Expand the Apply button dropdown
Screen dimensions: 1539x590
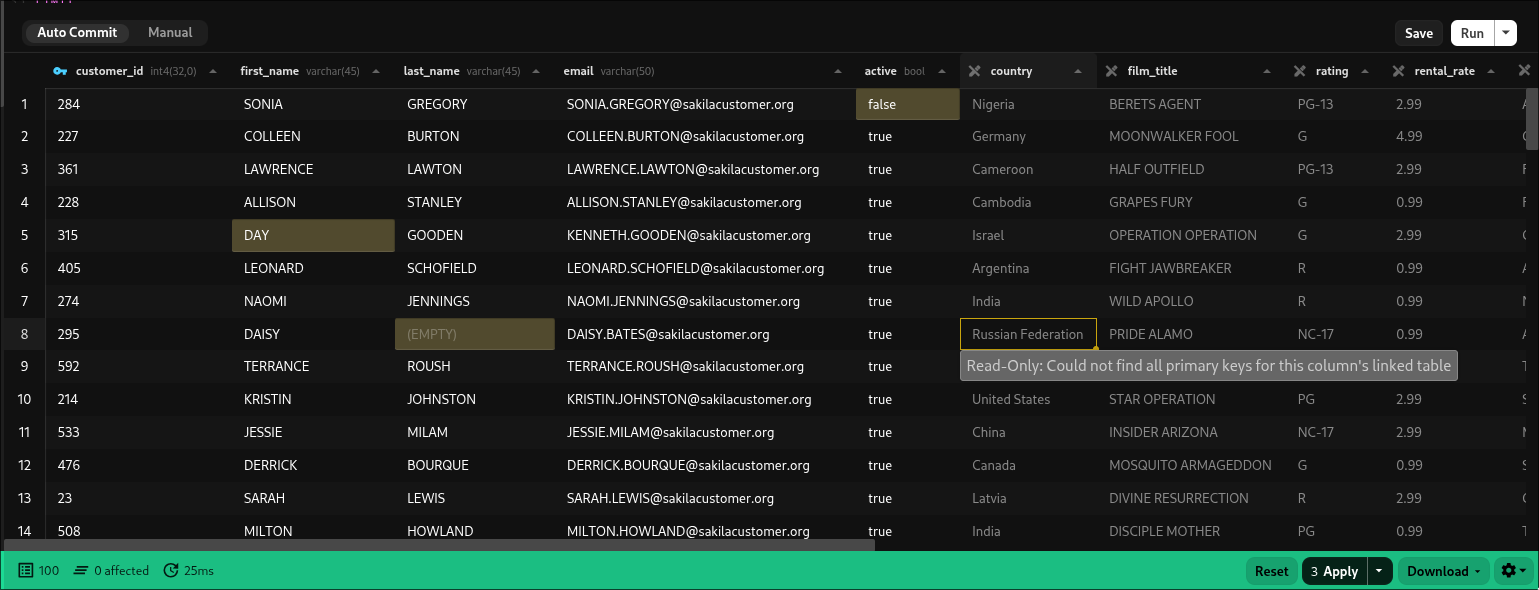coord(1380,570)
